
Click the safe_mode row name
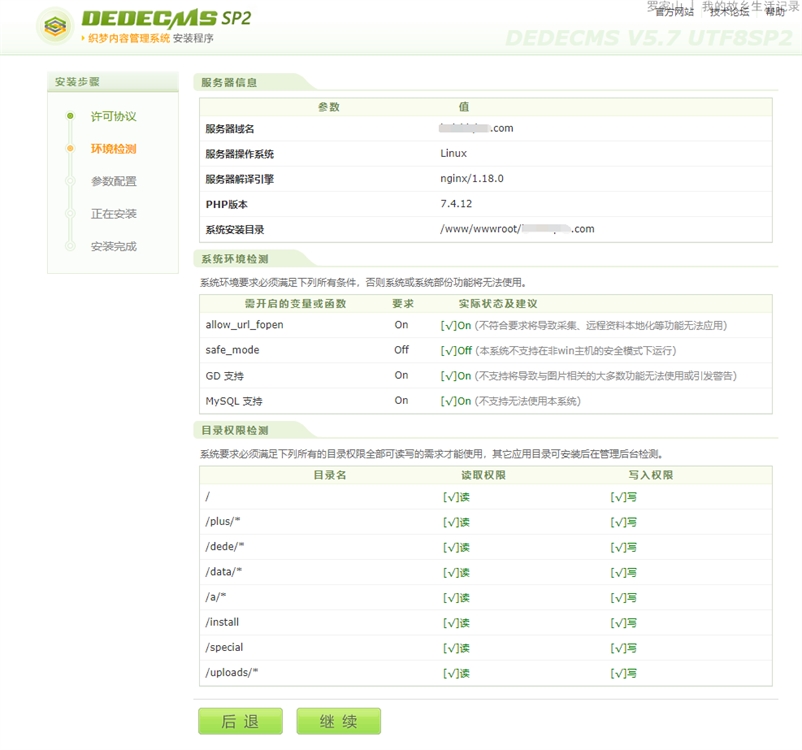(x=232, y=350)
